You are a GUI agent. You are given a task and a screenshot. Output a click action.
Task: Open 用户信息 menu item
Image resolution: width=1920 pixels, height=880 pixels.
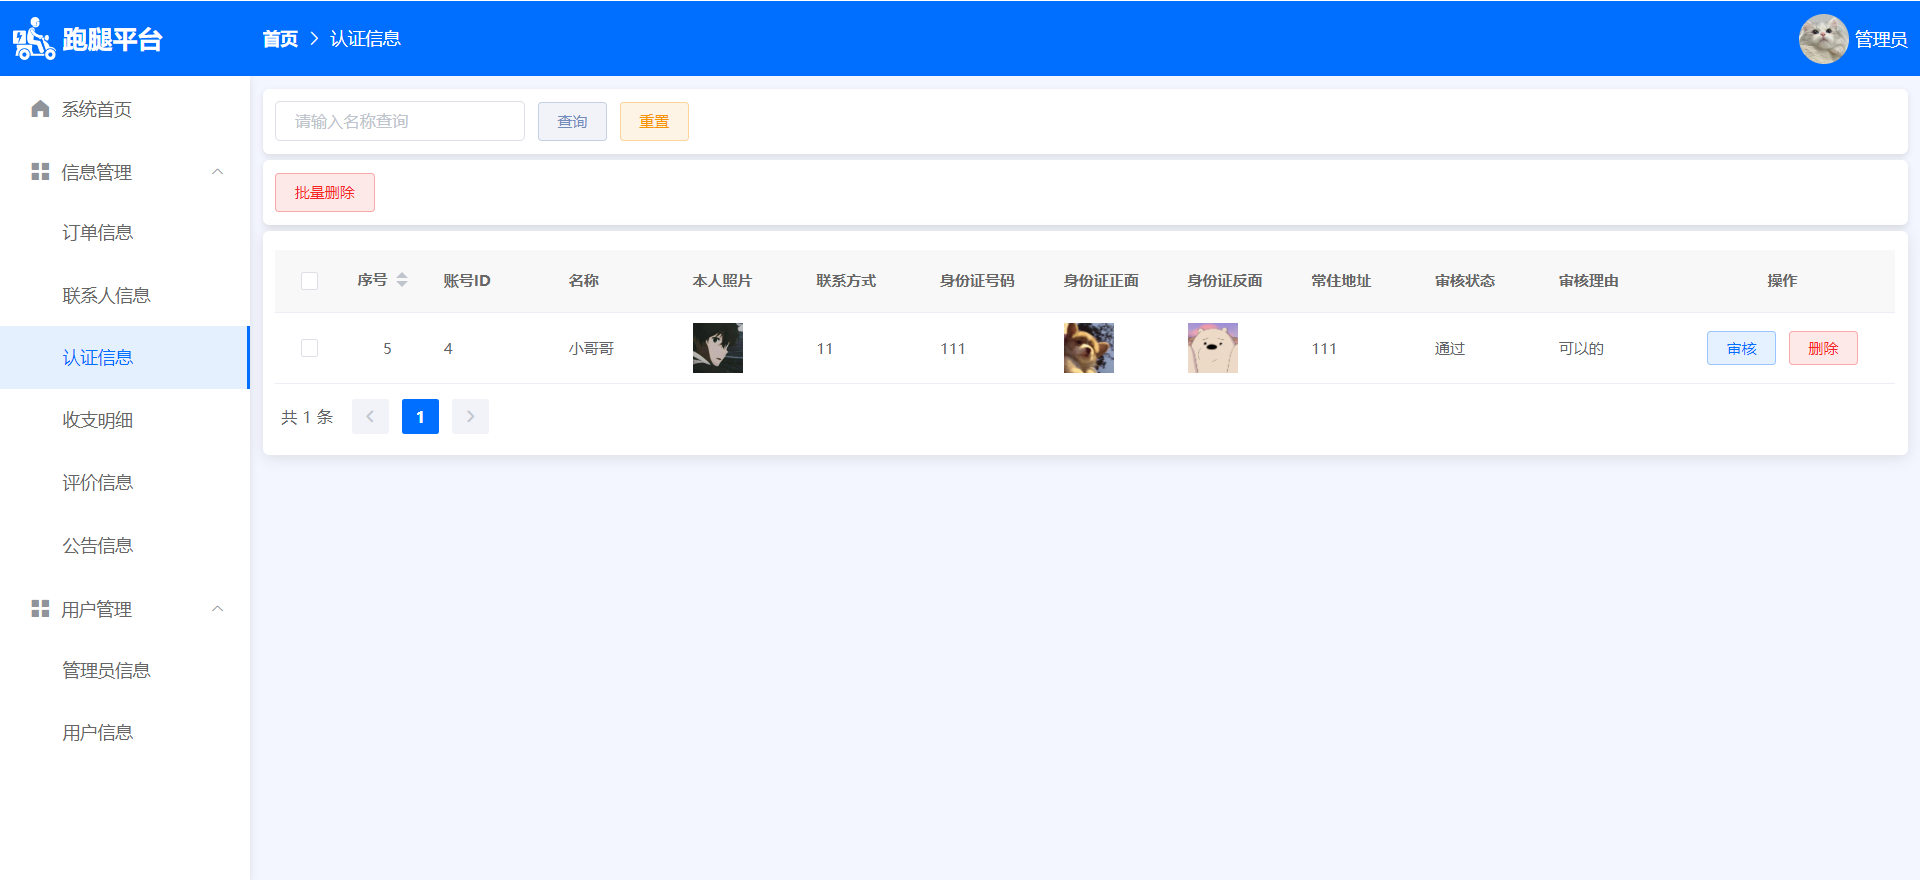(125, 733)
